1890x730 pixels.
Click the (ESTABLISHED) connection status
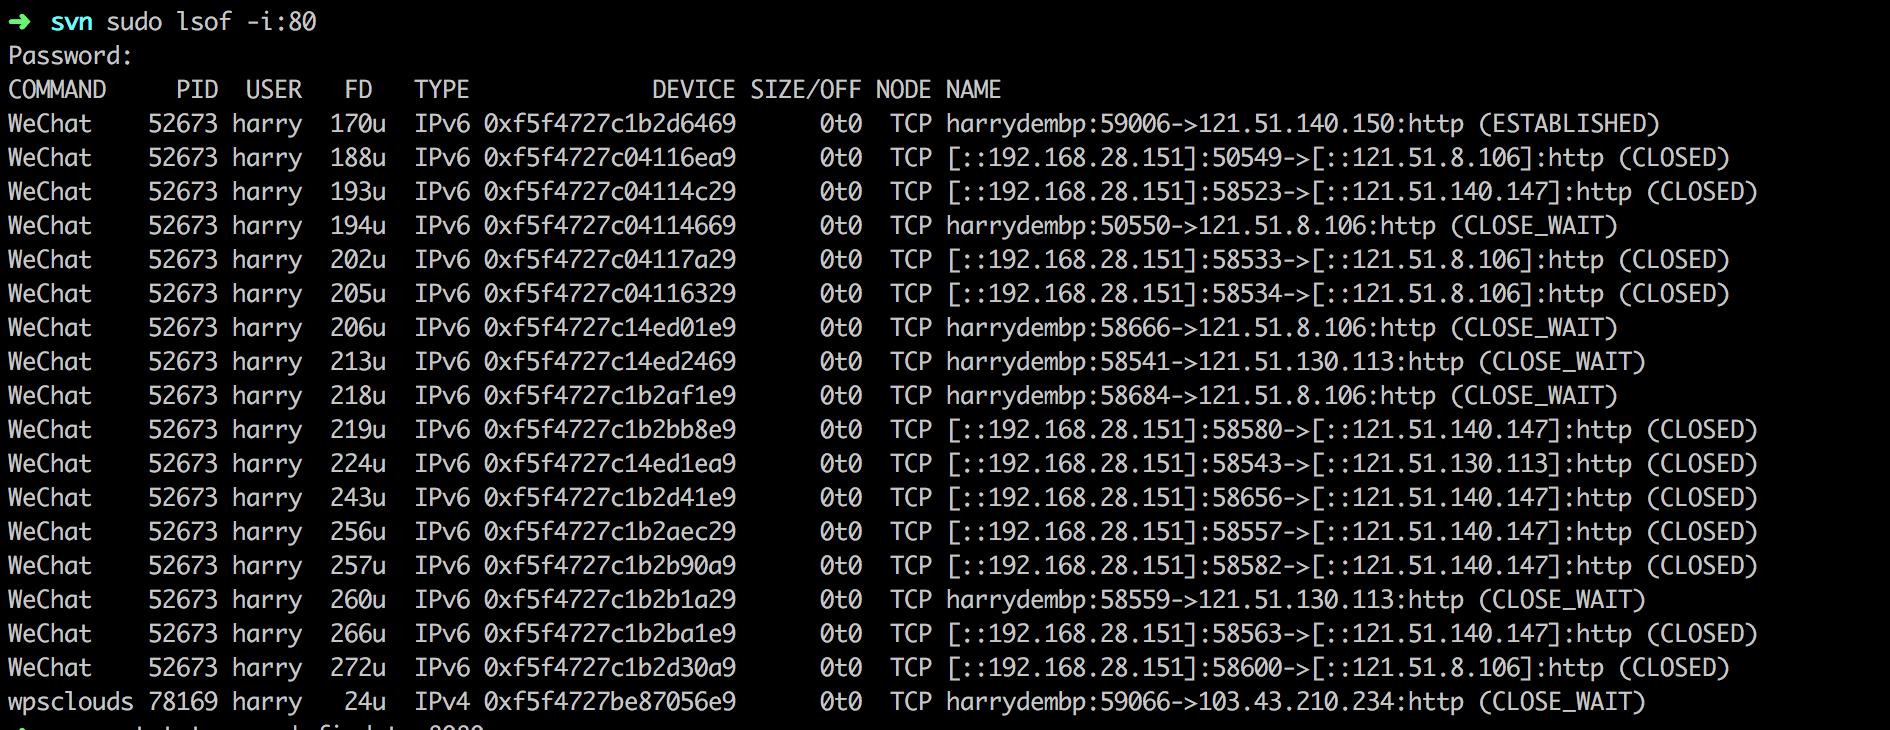pos(1568,124)
